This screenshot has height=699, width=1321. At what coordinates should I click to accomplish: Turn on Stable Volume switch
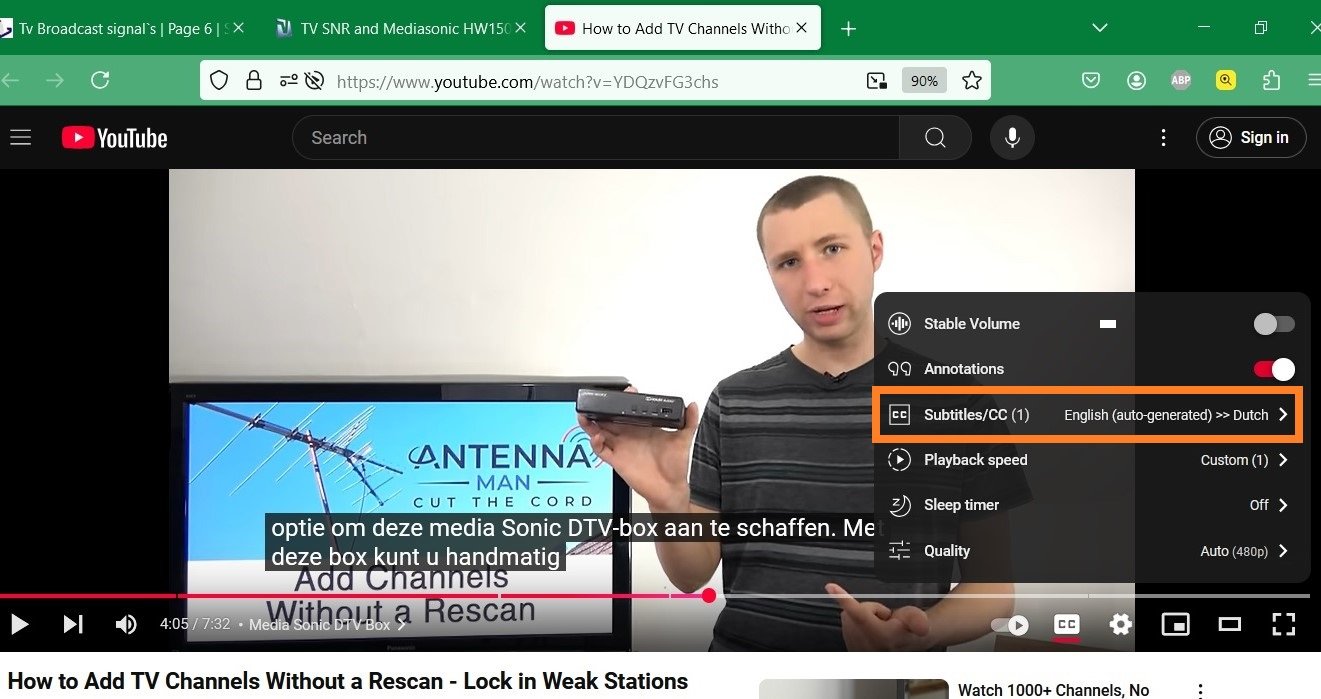click(x=1274, y=324)
